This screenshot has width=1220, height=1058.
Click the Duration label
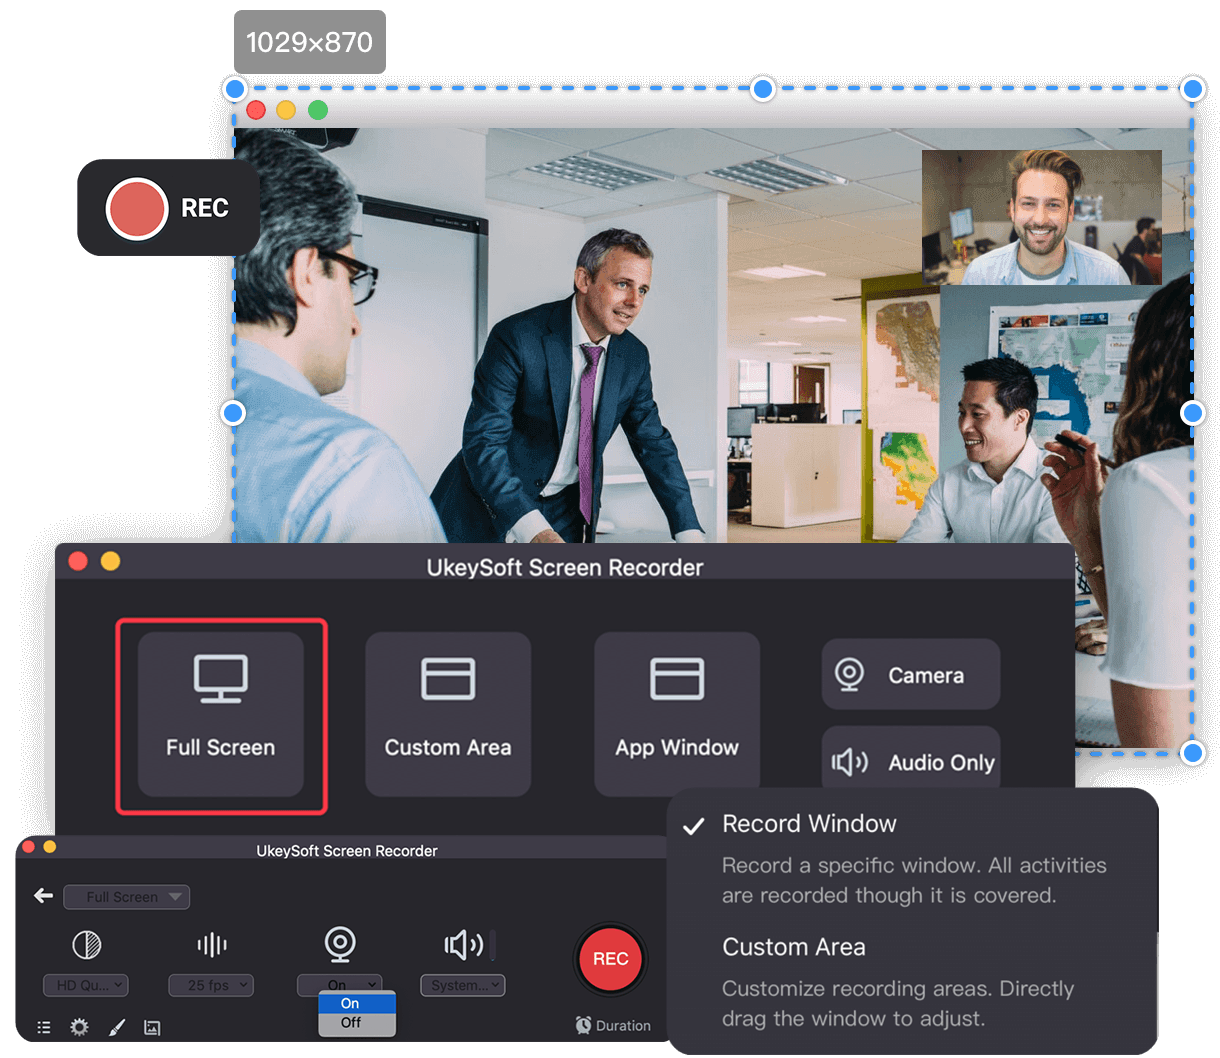point(623,1026)
